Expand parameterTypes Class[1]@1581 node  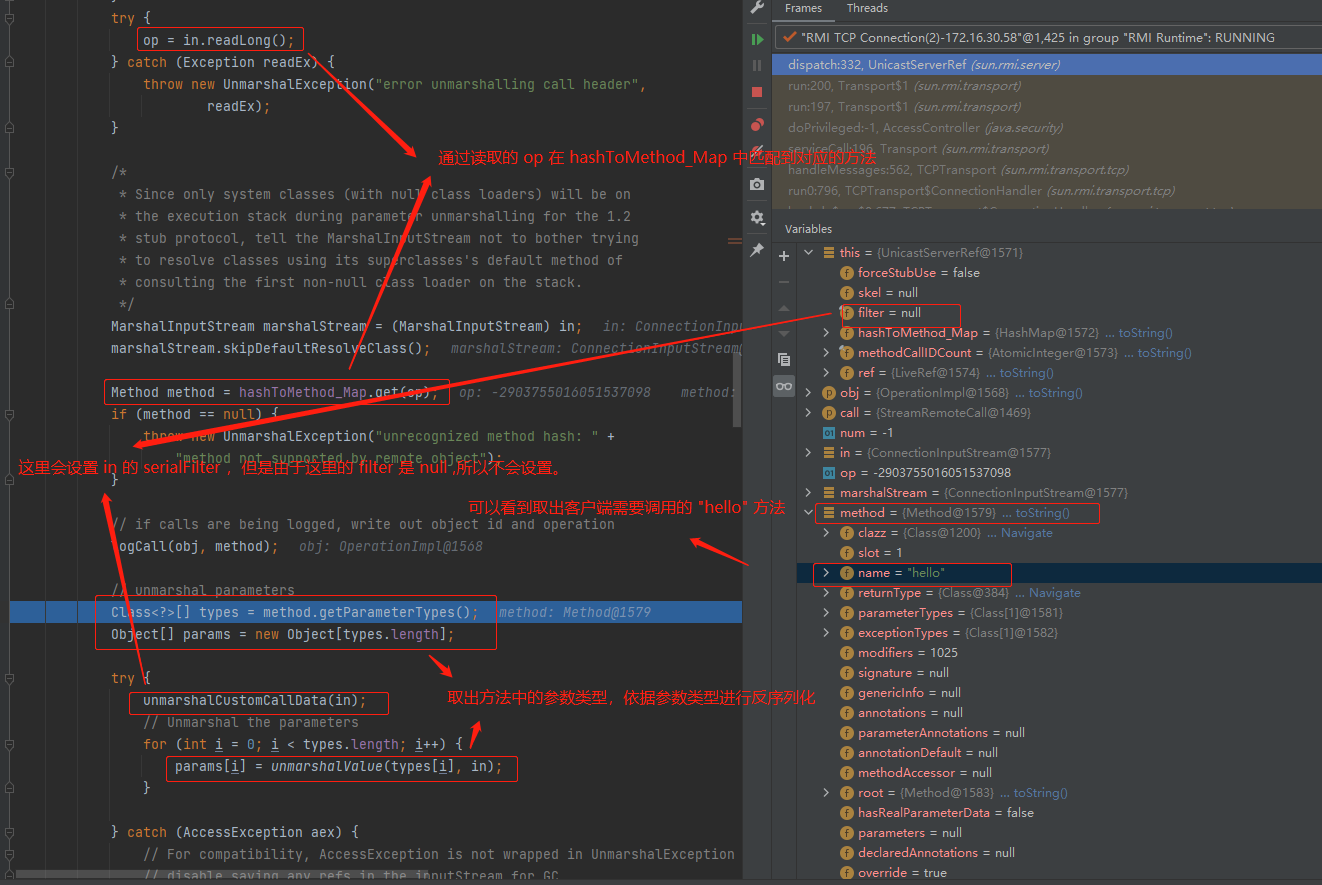point(826,613)
